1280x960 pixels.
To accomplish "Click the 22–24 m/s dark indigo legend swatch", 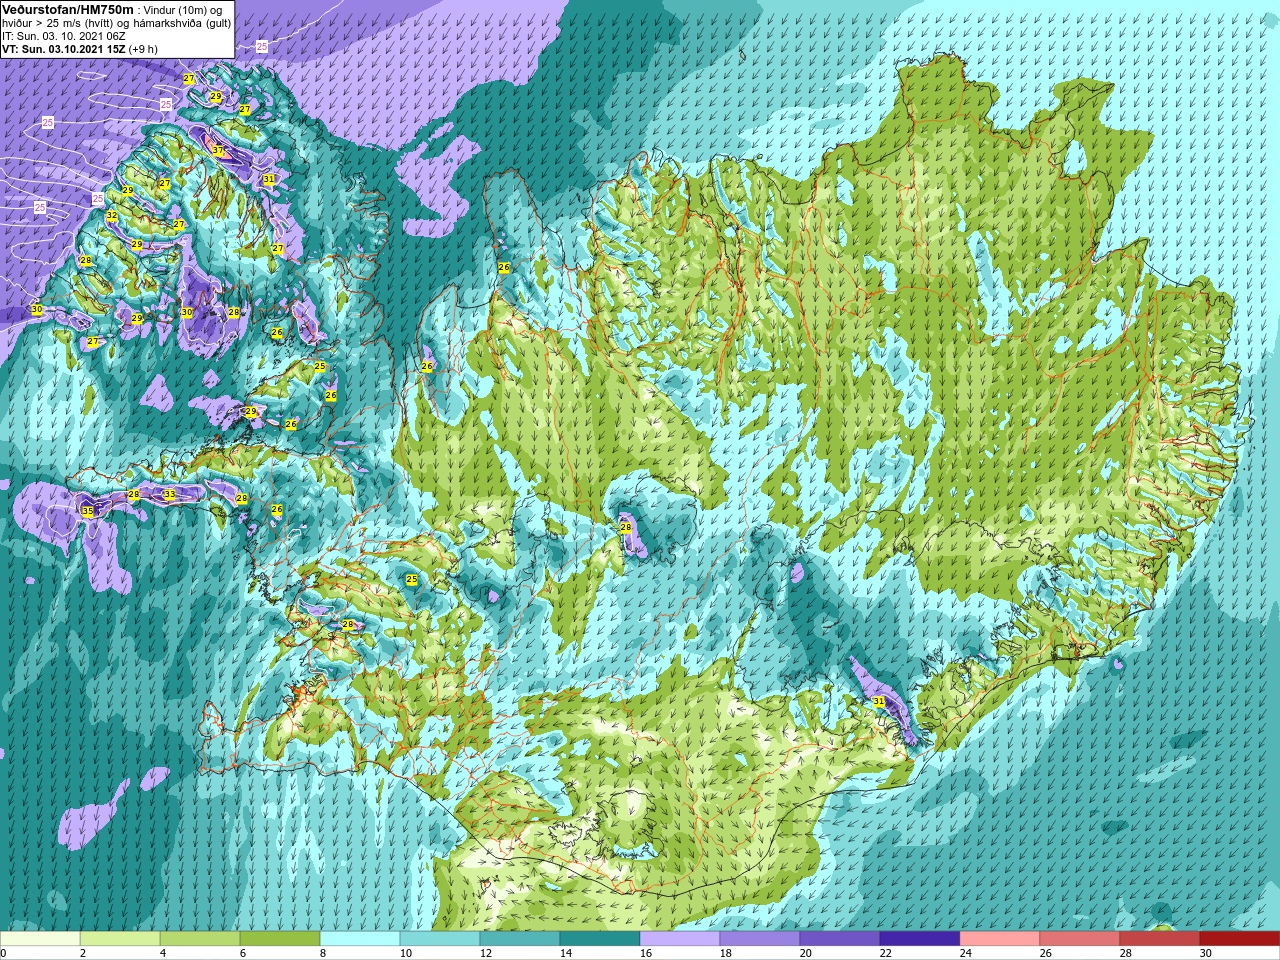I will (920, 939).
